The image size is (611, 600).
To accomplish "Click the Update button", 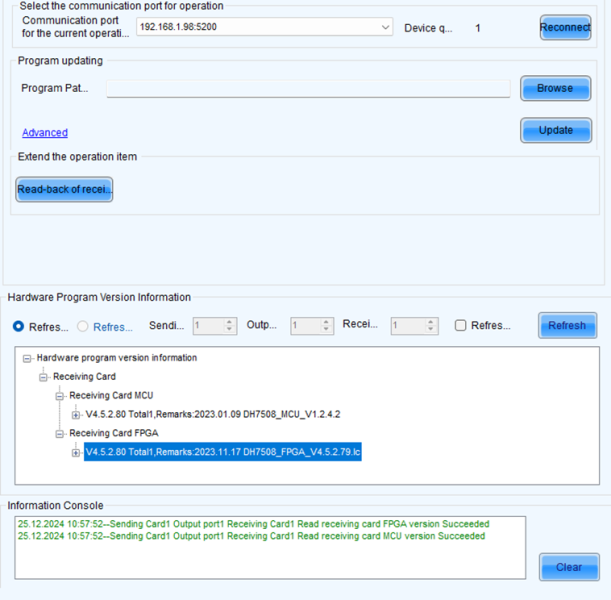I will [556, 130].
